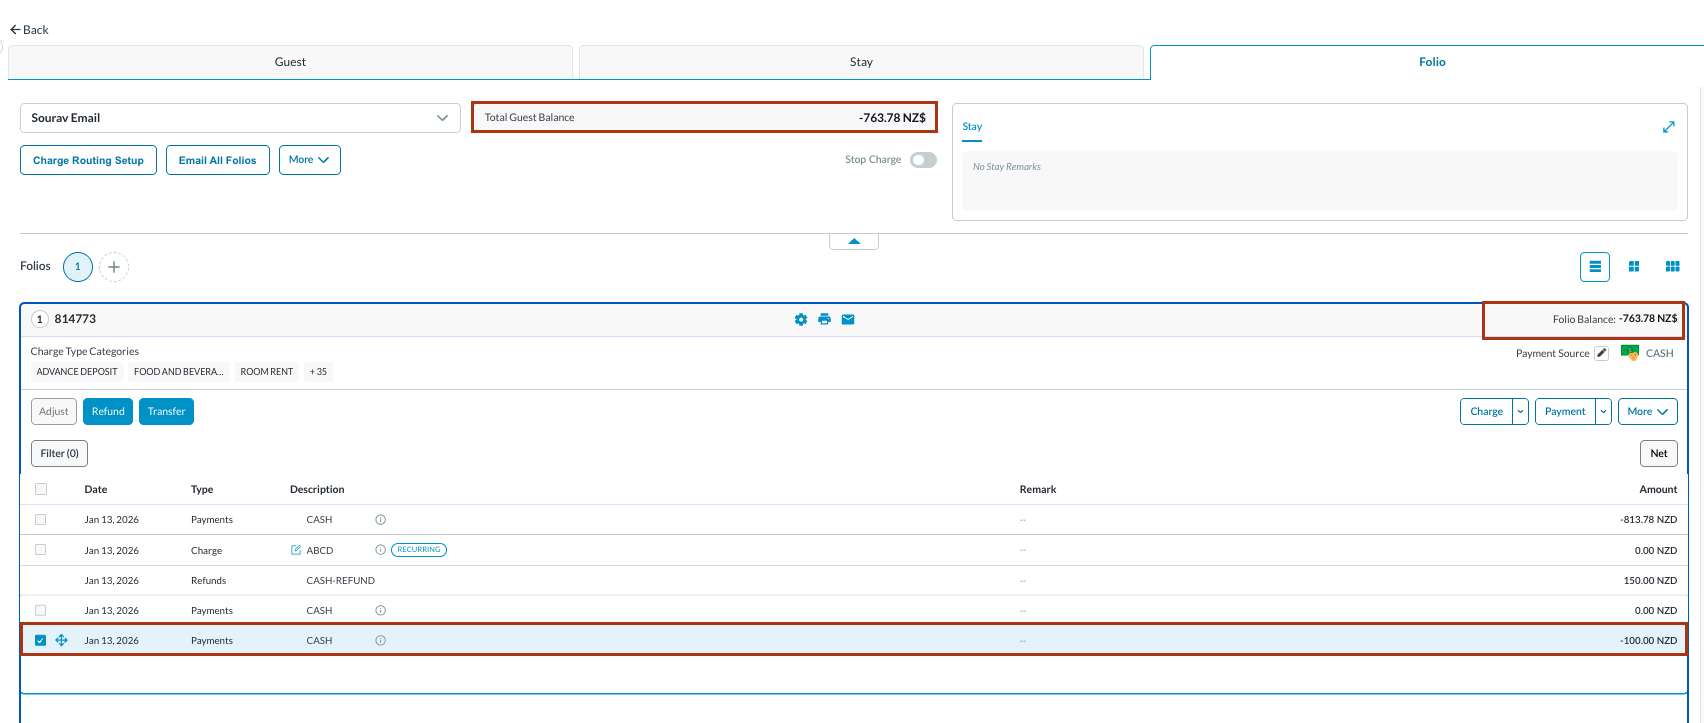Screen dimensions: 1704x723
Task: Expand the Charge button dropdown arrow
Action: pyautogui.click(x=1520, y=412)
